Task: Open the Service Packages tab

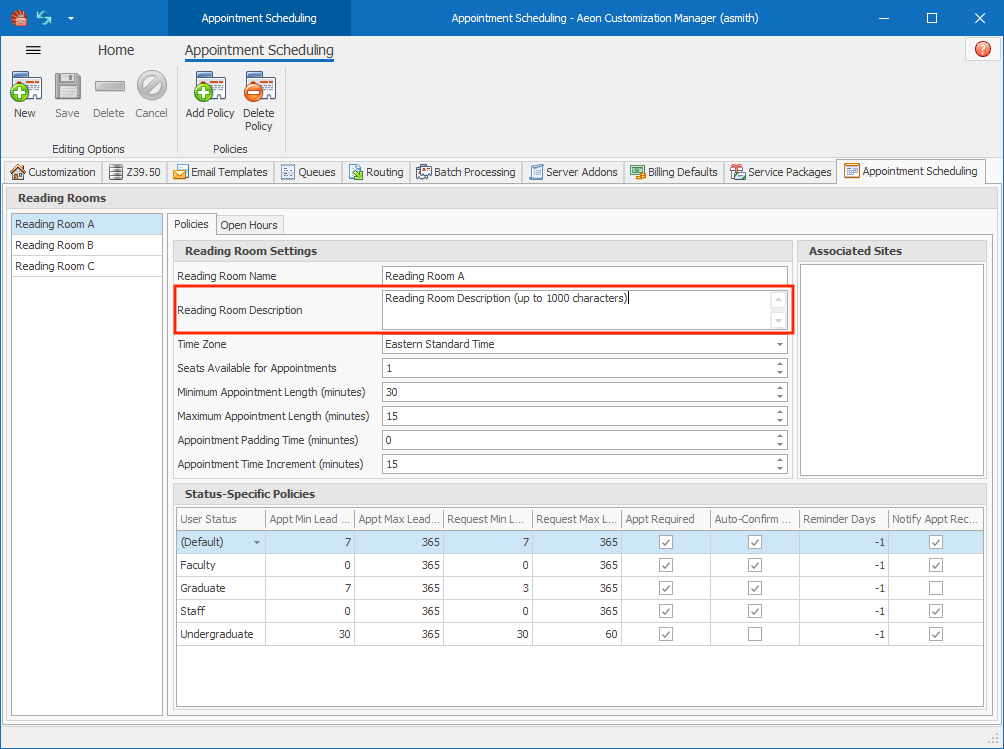Action: [x=780, y=172]
